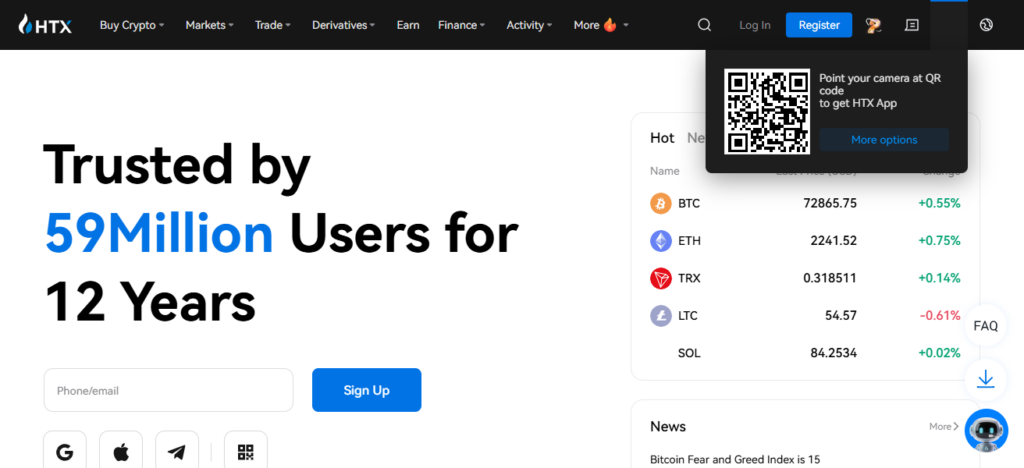Screen dimensions: 1024x468
Task: Click the BTC change +0.55%
Action: click(939, 204)
